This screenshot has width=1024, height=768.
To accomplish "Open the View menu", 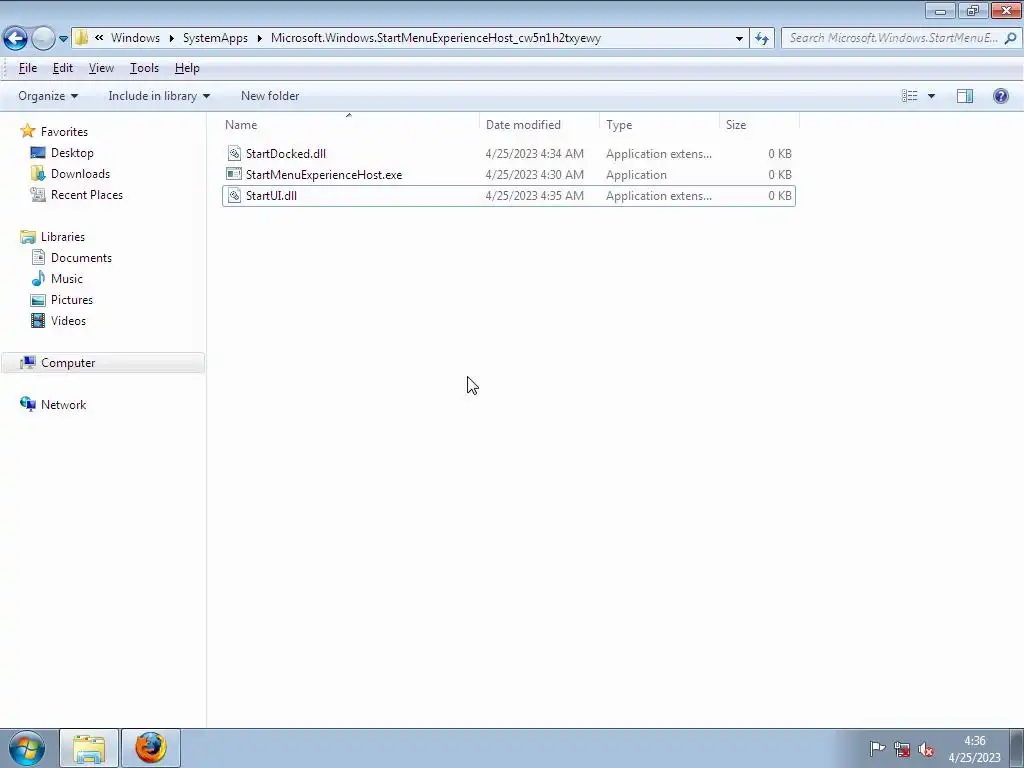I will click(101, 68).
